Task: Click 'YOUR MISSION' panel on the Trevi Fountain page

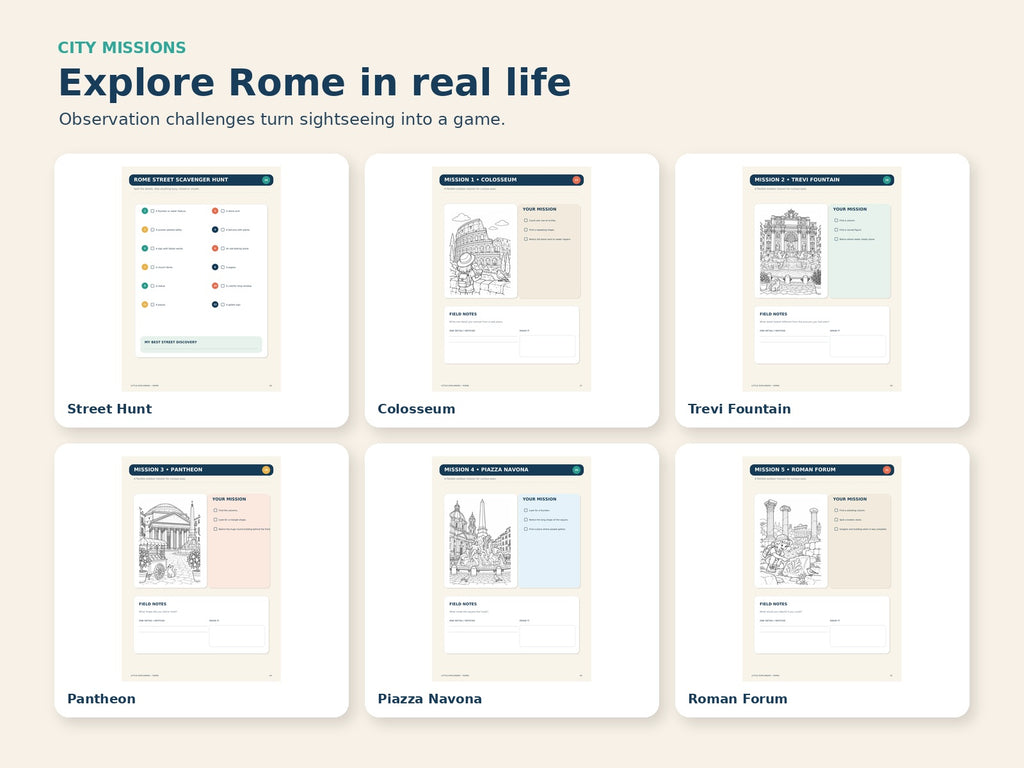Action: 859,251
